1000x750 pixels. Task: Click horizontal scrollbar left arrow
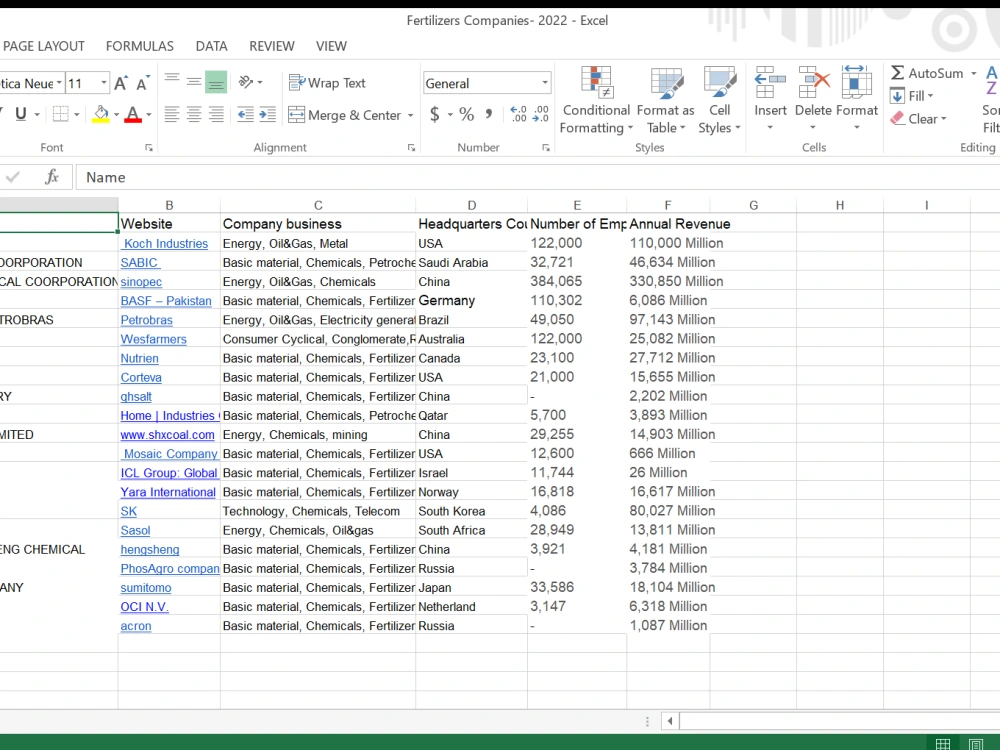670,721
